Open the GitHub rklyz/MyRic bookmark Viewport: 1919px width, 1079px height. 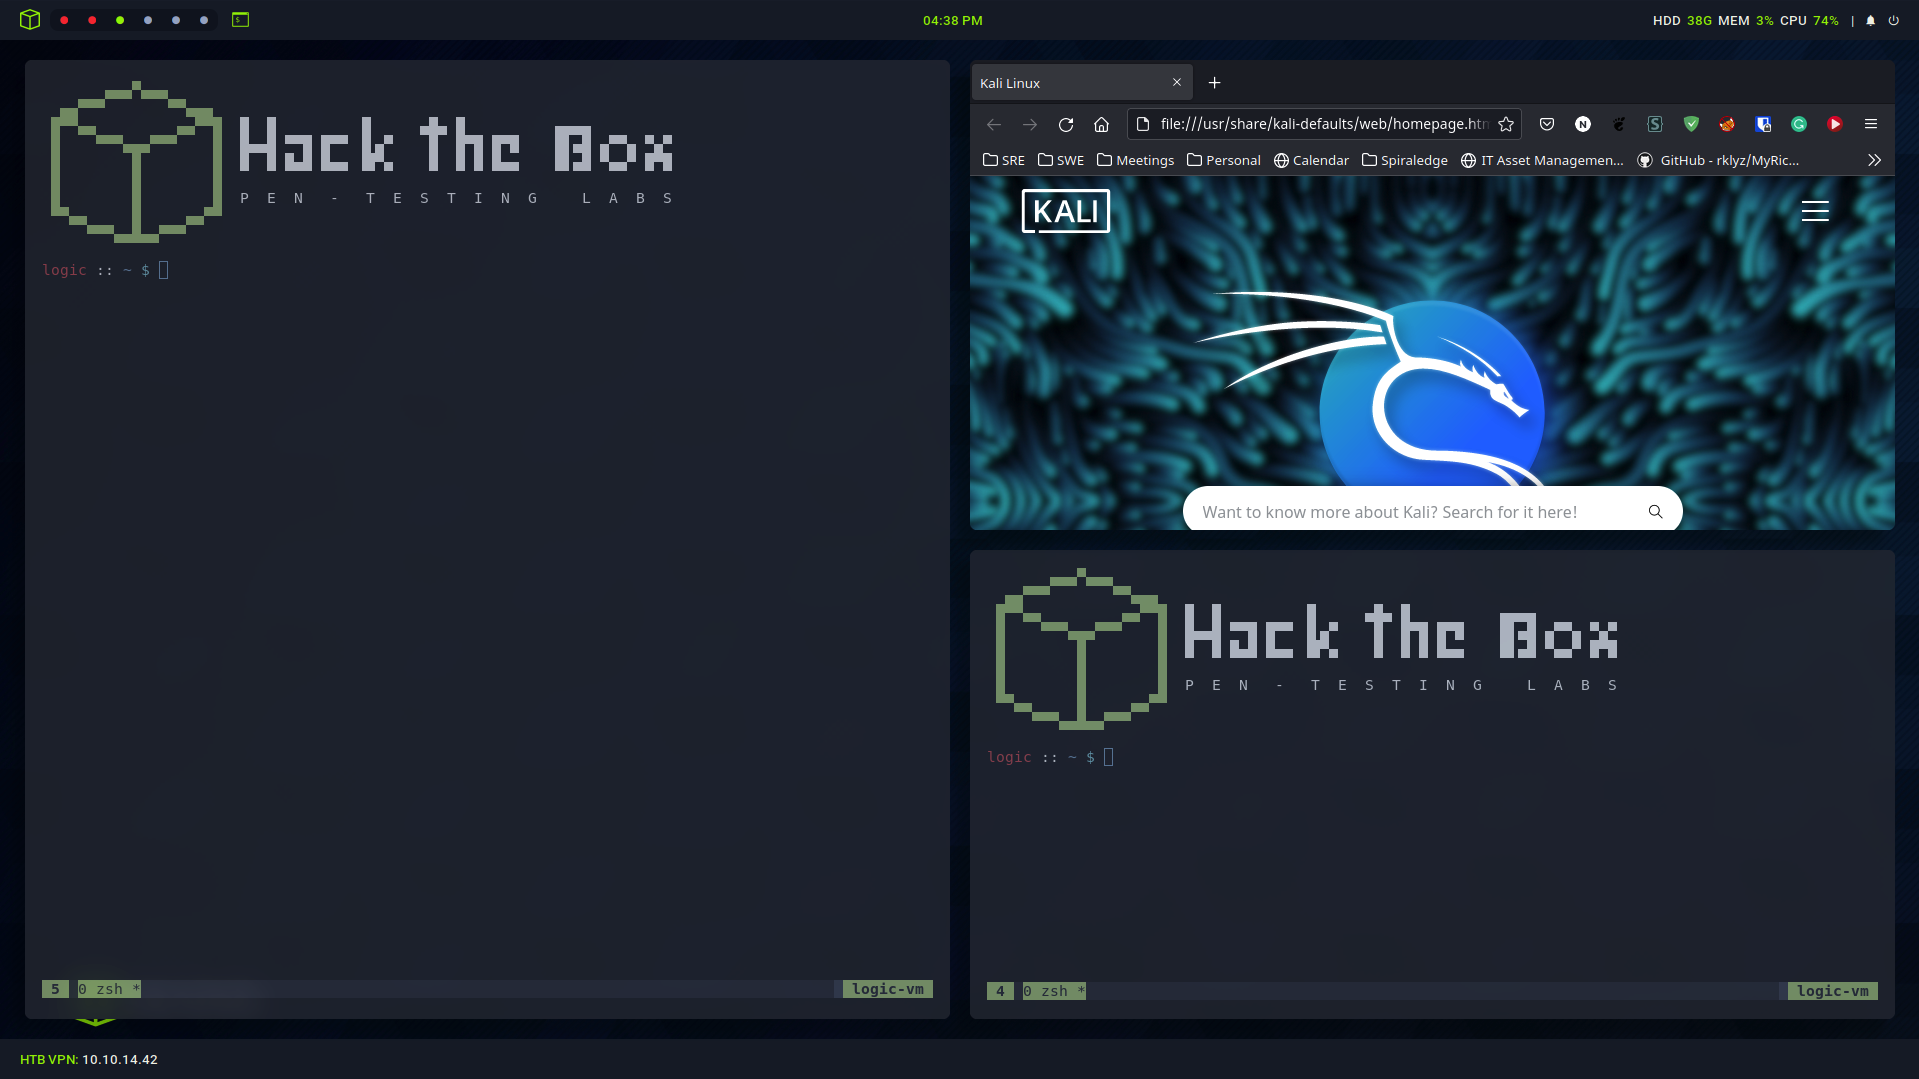point(1718,160)
